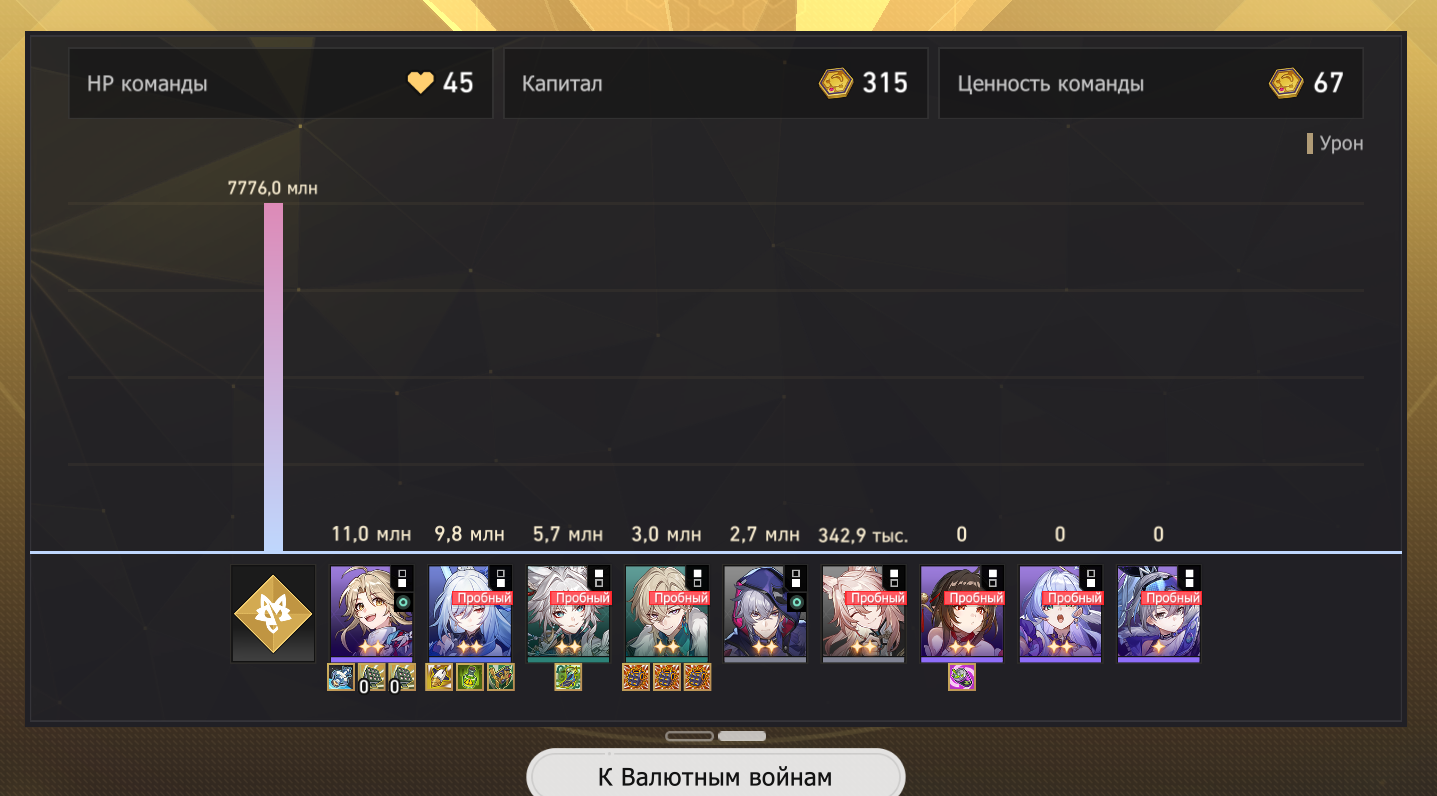Open the hooded gray-haired character with 2,7 млн
Image resolution: width=1437 pixels, height=796 pixels.
[x=765, y=614]
